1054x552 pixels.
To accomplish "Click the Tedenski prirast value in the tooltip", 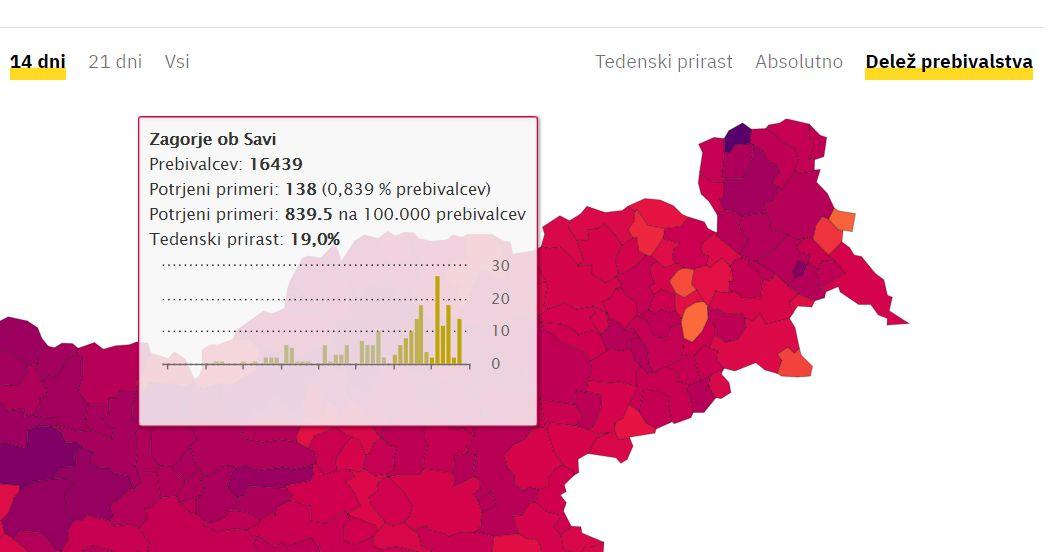I will tap(315, 239).
